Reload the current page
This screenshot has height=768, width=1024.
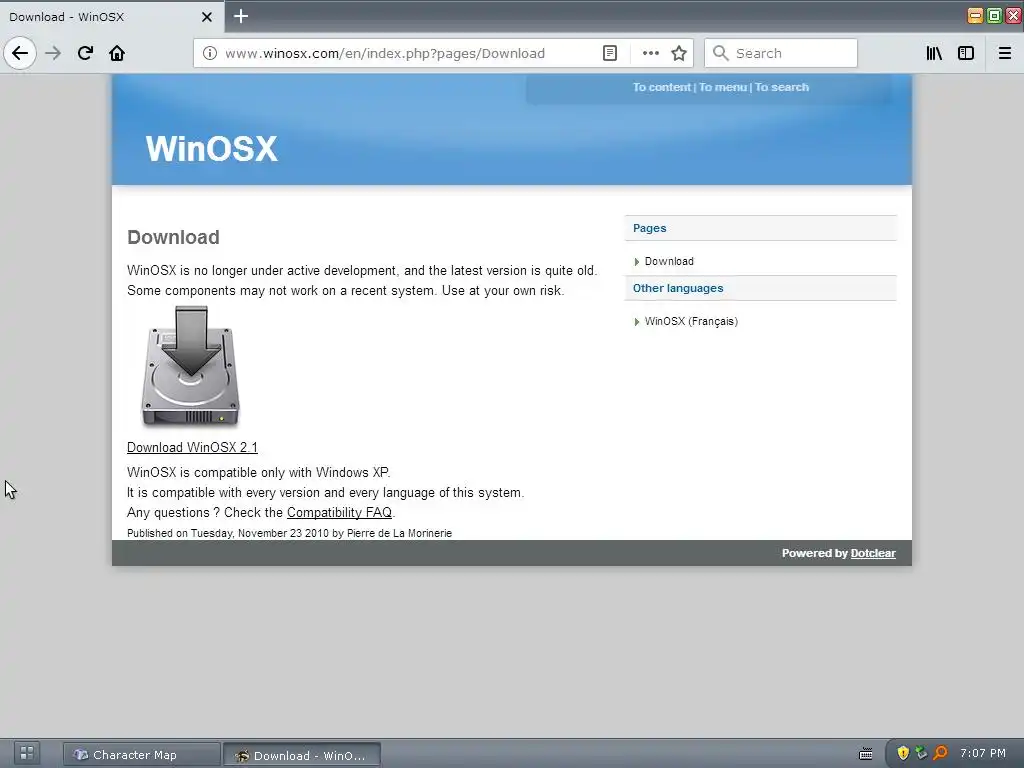pyautogui.click(x=85, y=53)
